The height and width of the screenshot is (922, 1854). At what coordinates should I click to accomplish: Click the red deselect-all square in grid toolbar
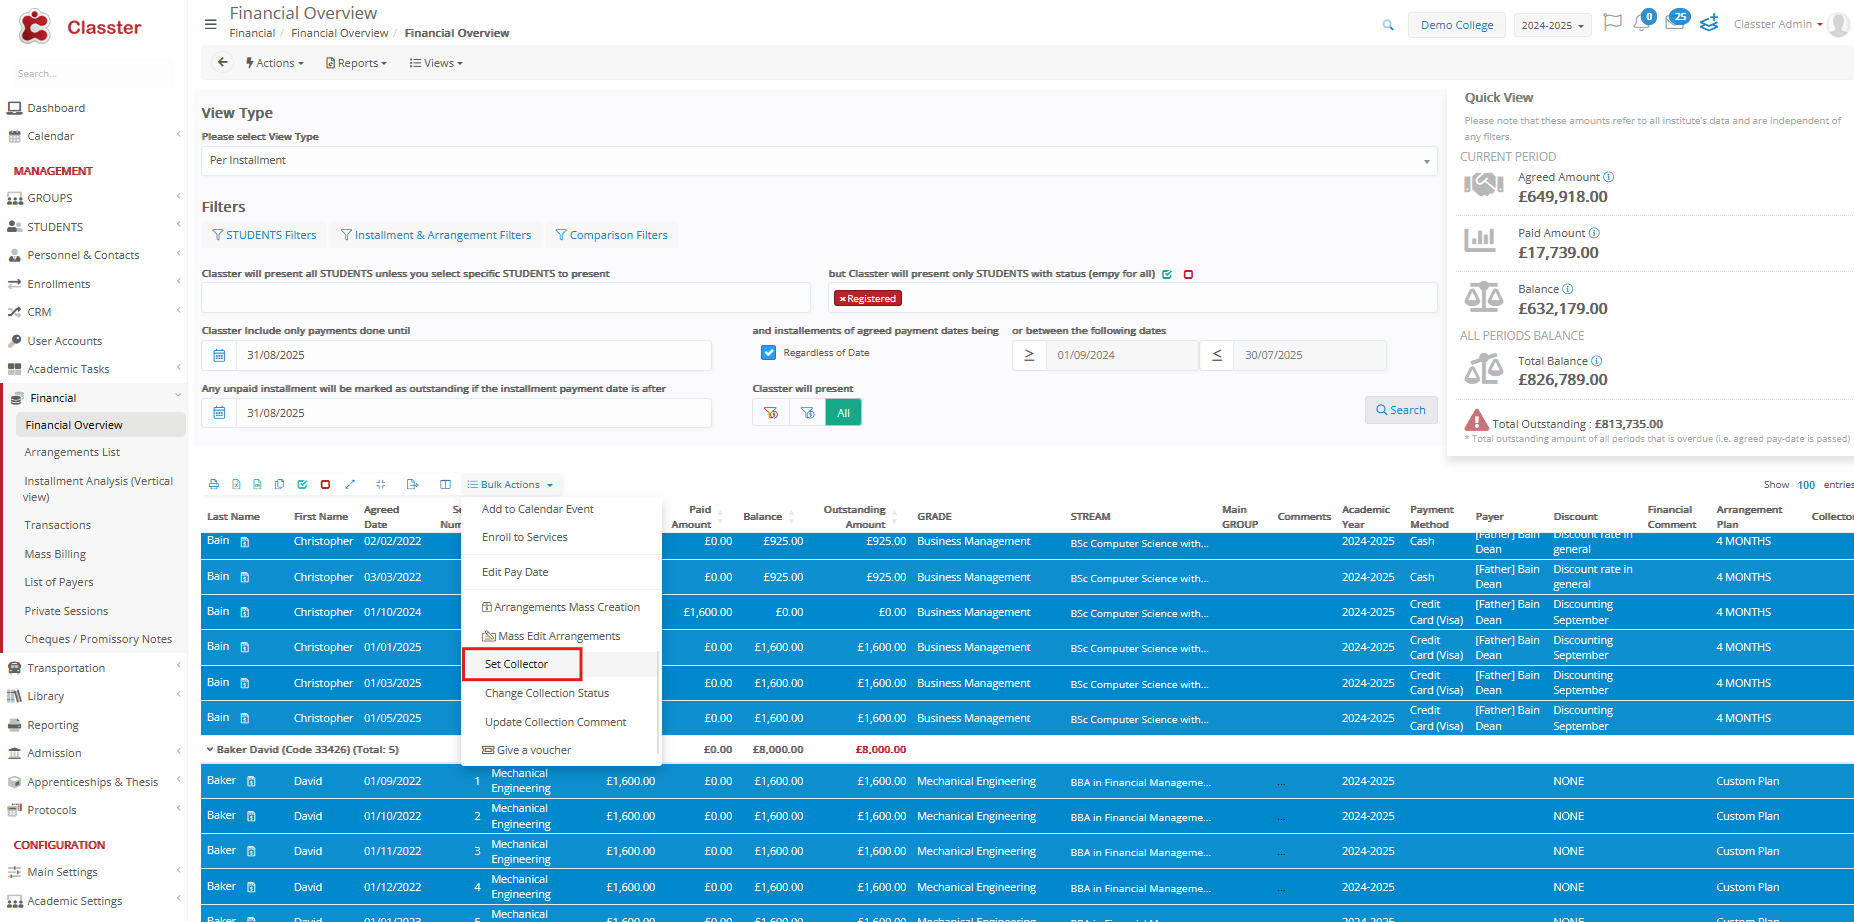click(325, 485)
